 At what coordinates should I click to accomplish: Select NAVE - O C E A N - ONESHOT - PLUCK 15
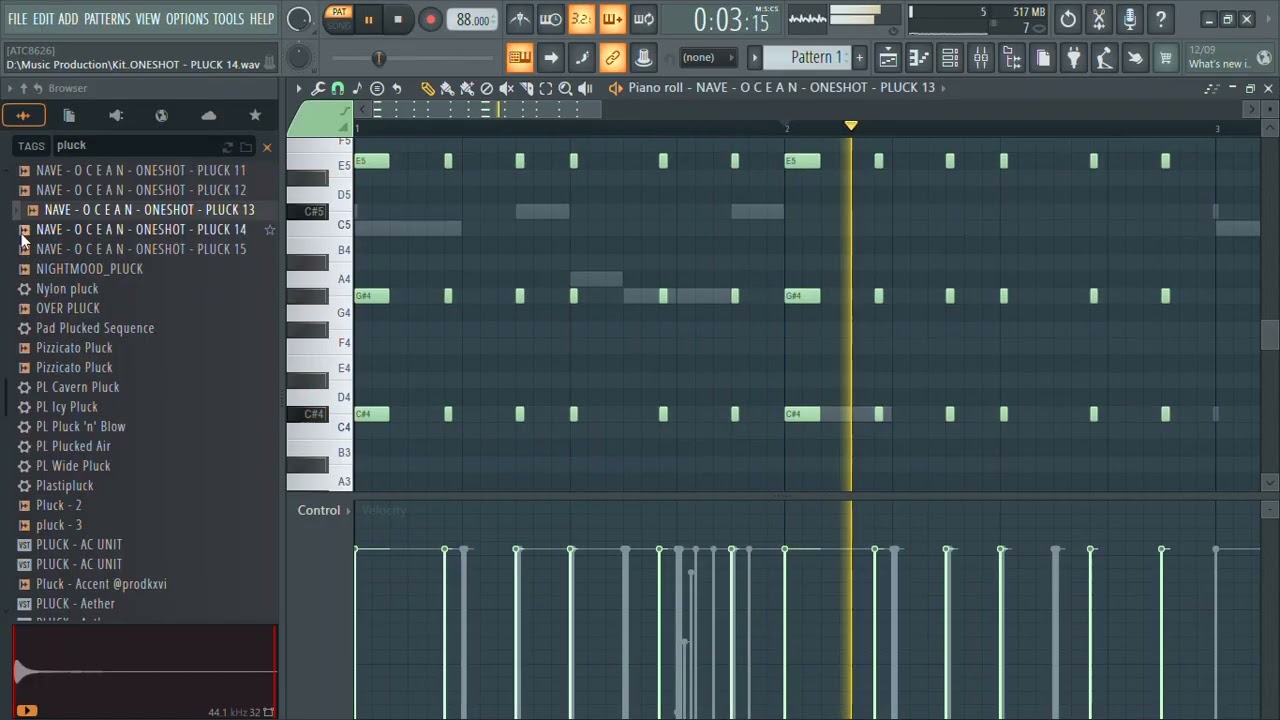pyautogui.click(x=141, y=249)
